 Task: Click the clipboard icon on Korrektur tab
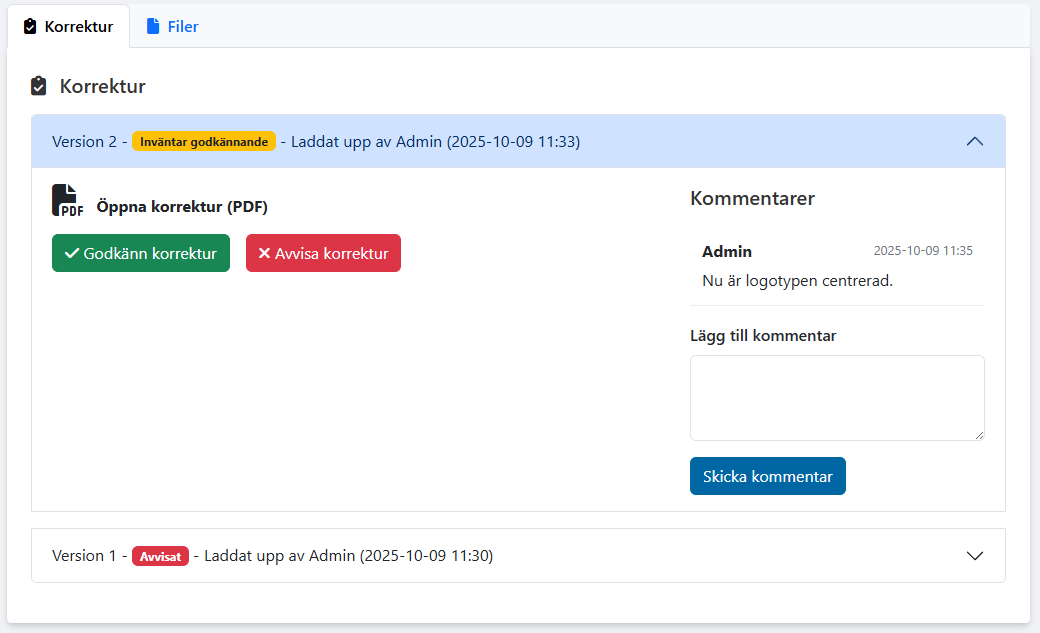coord(30,27)
